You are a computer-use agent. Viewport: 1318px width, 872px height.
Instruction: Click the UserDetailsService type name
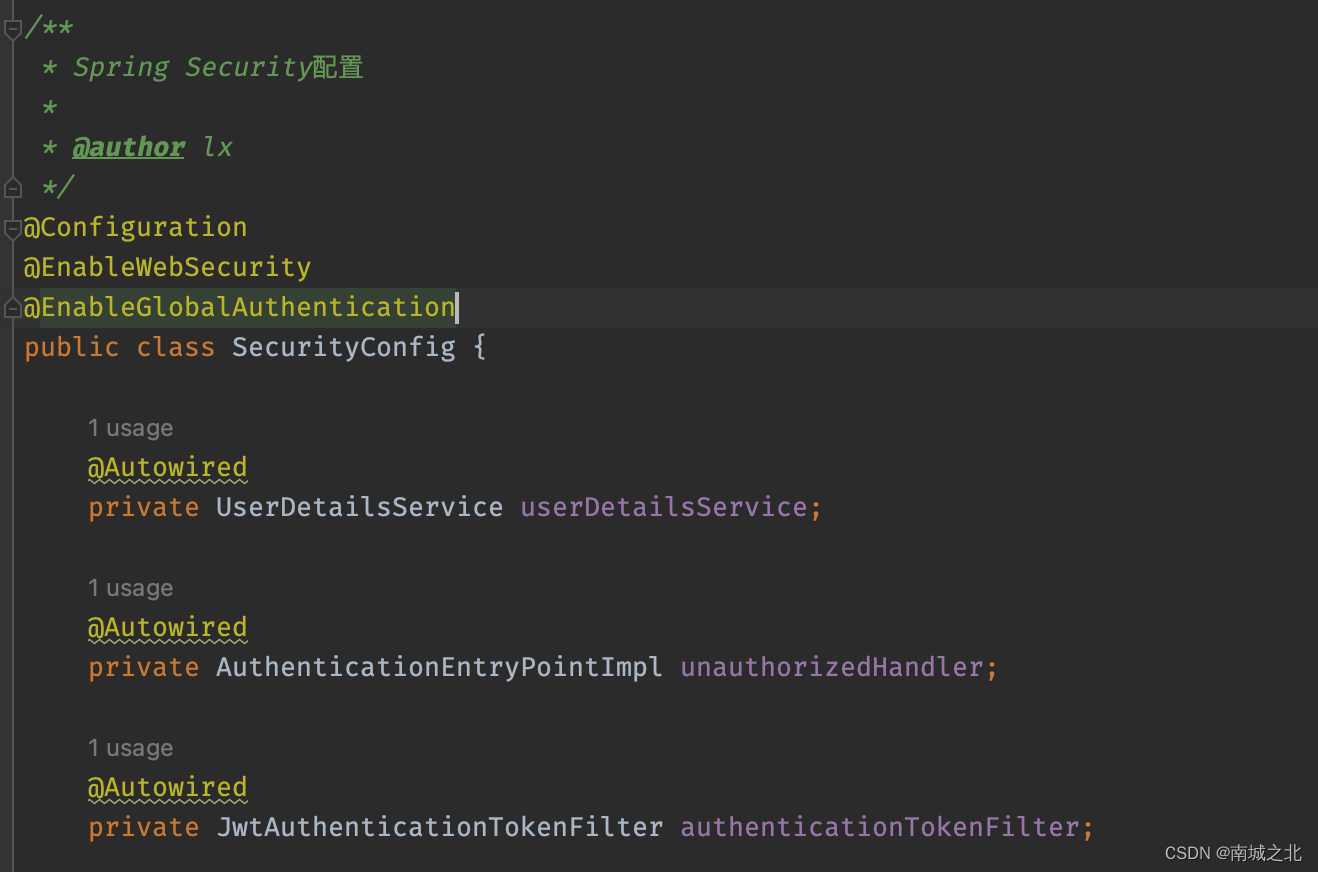coord(359,507)
